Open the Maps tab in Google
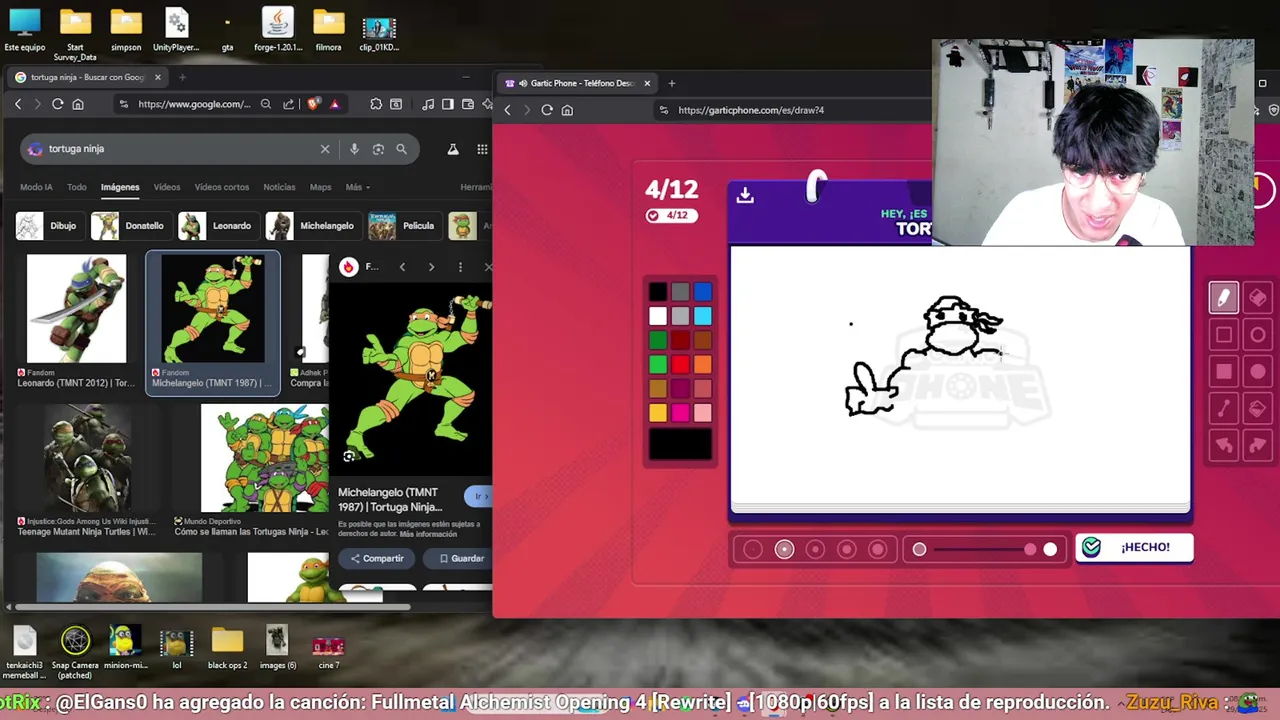This screenshot has width=1280, height=720. coord(320,187)
